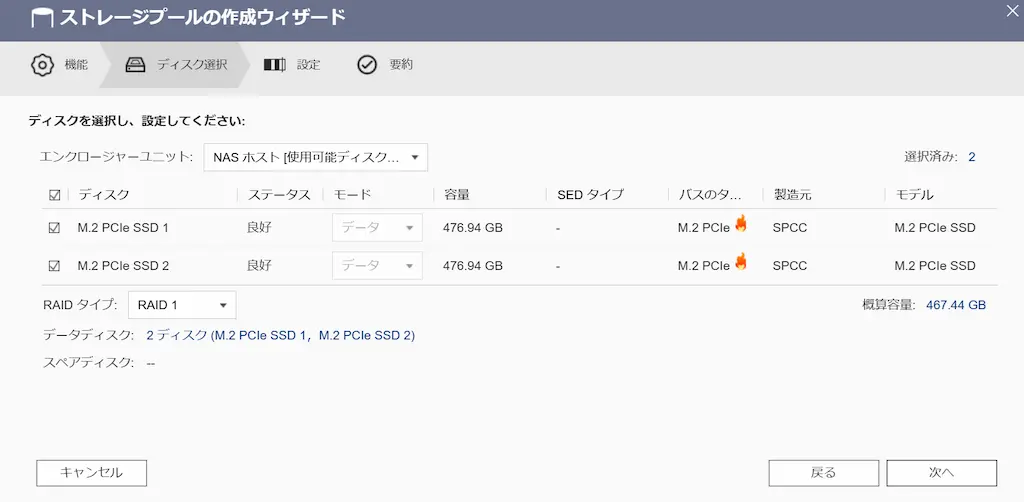Image resolution: width=1024 pixels, height=502 pixels.
Task: Click 476.94 GB capacity of SSD 2 row
Action: pos(473,266)
